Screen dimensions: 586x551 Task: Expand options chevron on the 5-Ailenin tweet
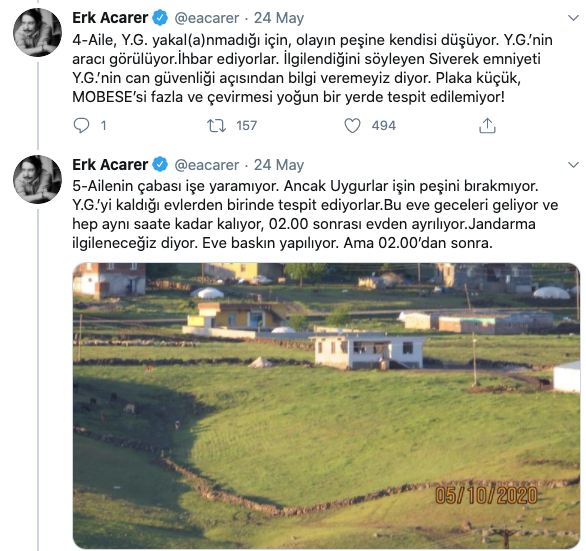(573, 164)
